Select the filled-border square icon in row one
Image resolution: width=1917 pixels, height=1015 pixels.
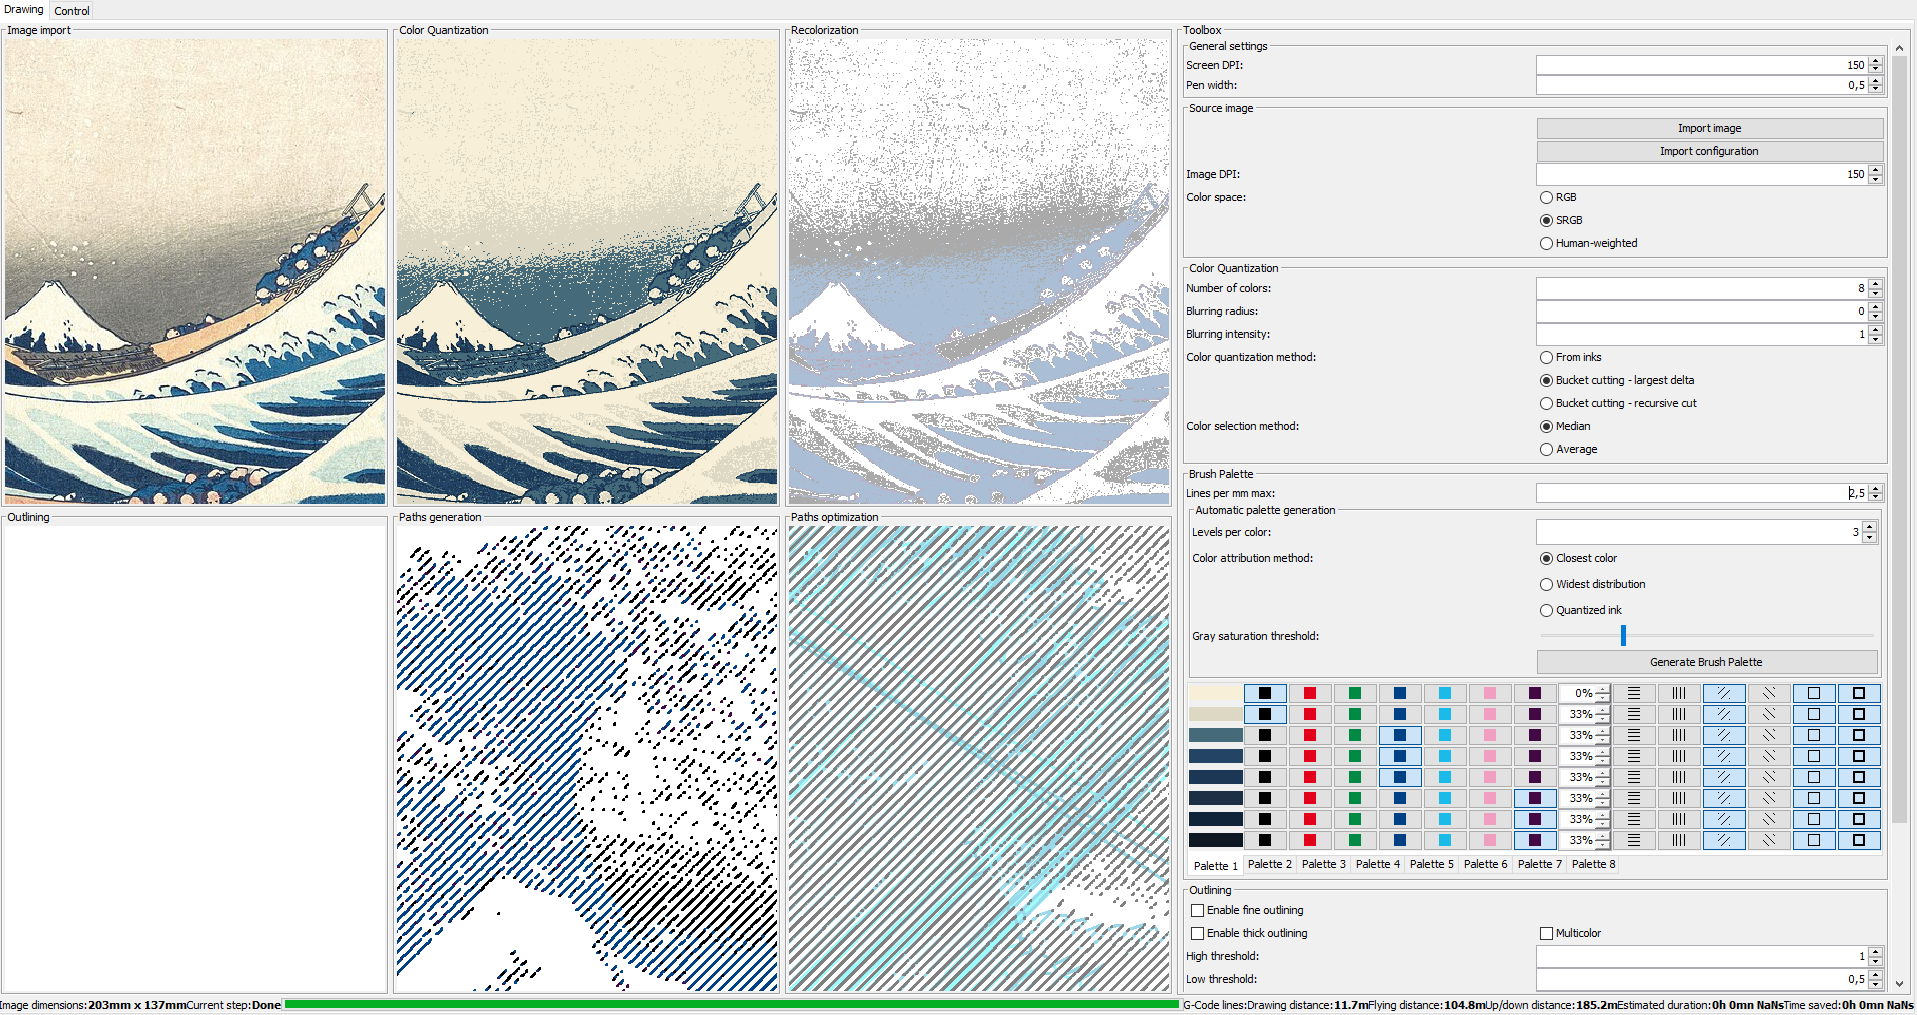coord(1859,692)
